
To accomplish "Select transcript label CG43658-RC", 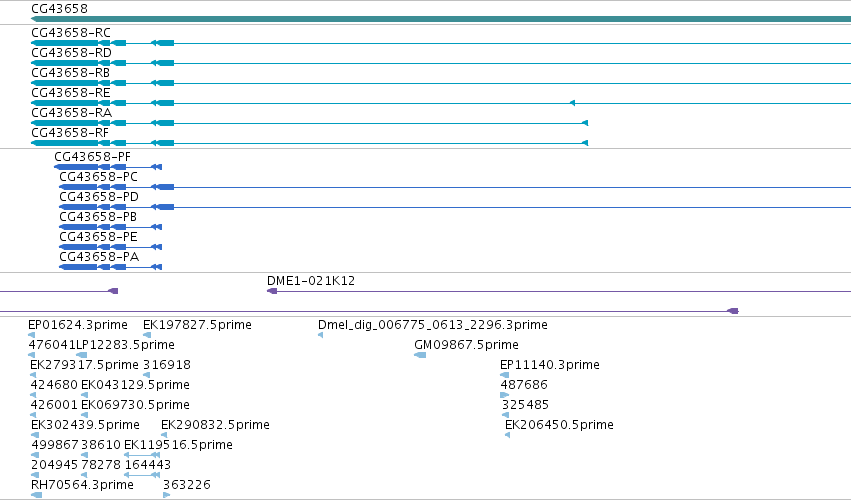I will point(71,33).
